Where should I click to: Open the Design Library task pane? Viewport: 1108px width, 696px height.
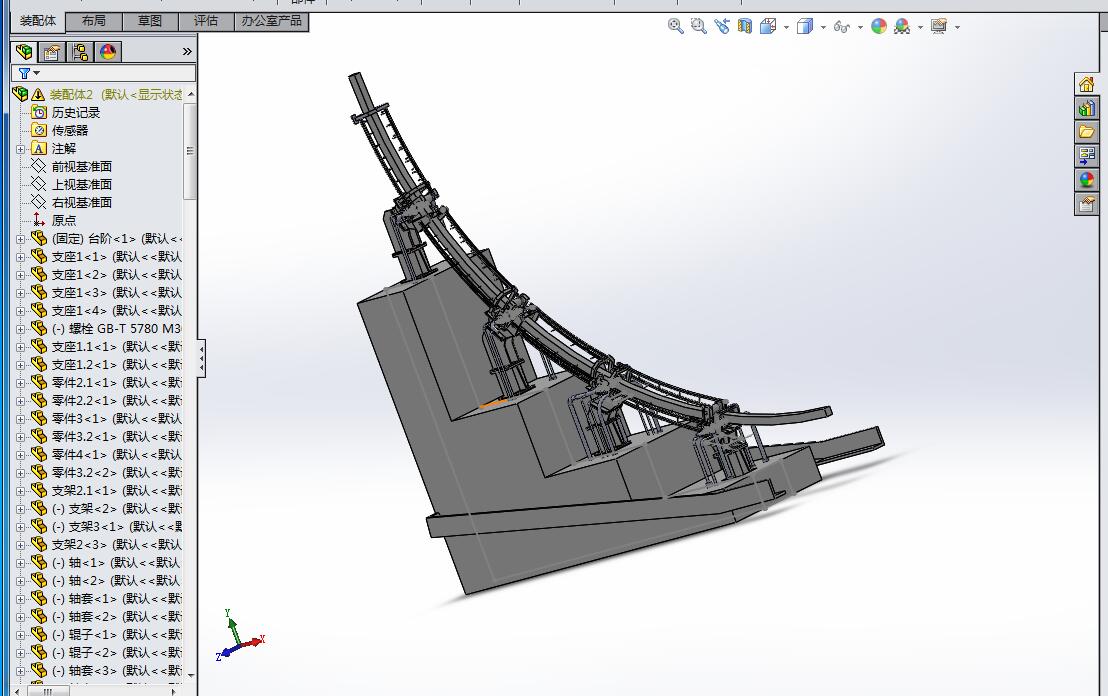pos(1086,108)
